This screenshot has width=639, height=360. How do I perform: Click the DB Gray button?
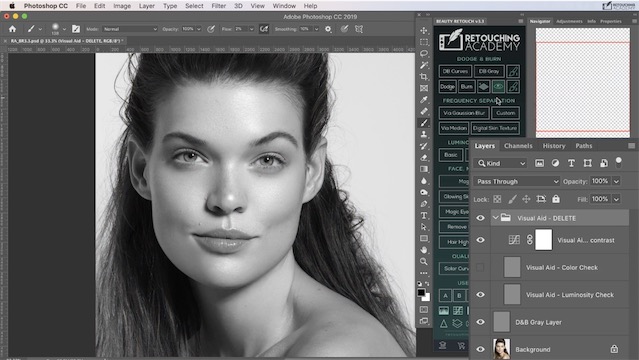point(489,71)
